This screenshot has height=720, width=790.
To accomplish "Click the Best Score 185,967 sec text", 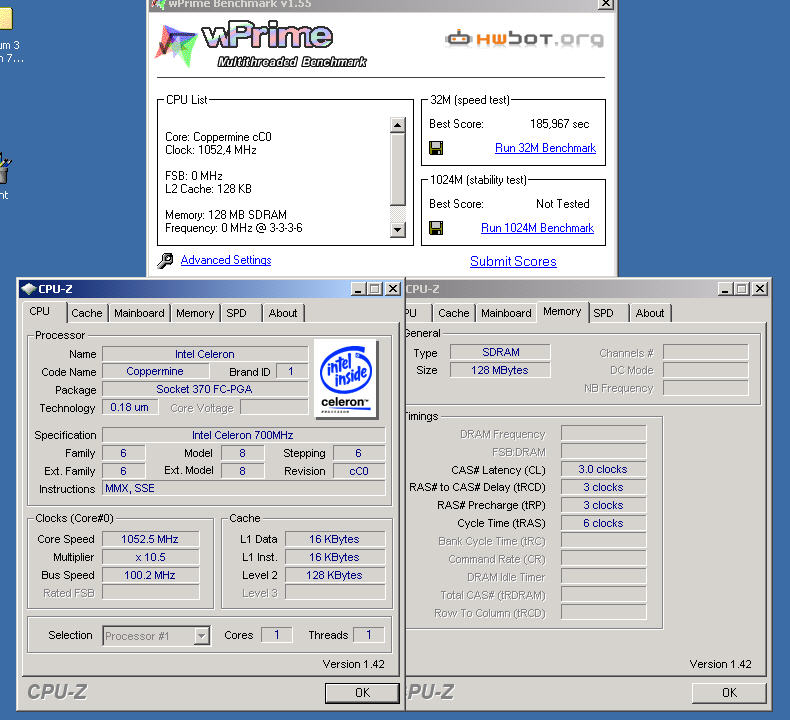I will [x=559, y=124].
